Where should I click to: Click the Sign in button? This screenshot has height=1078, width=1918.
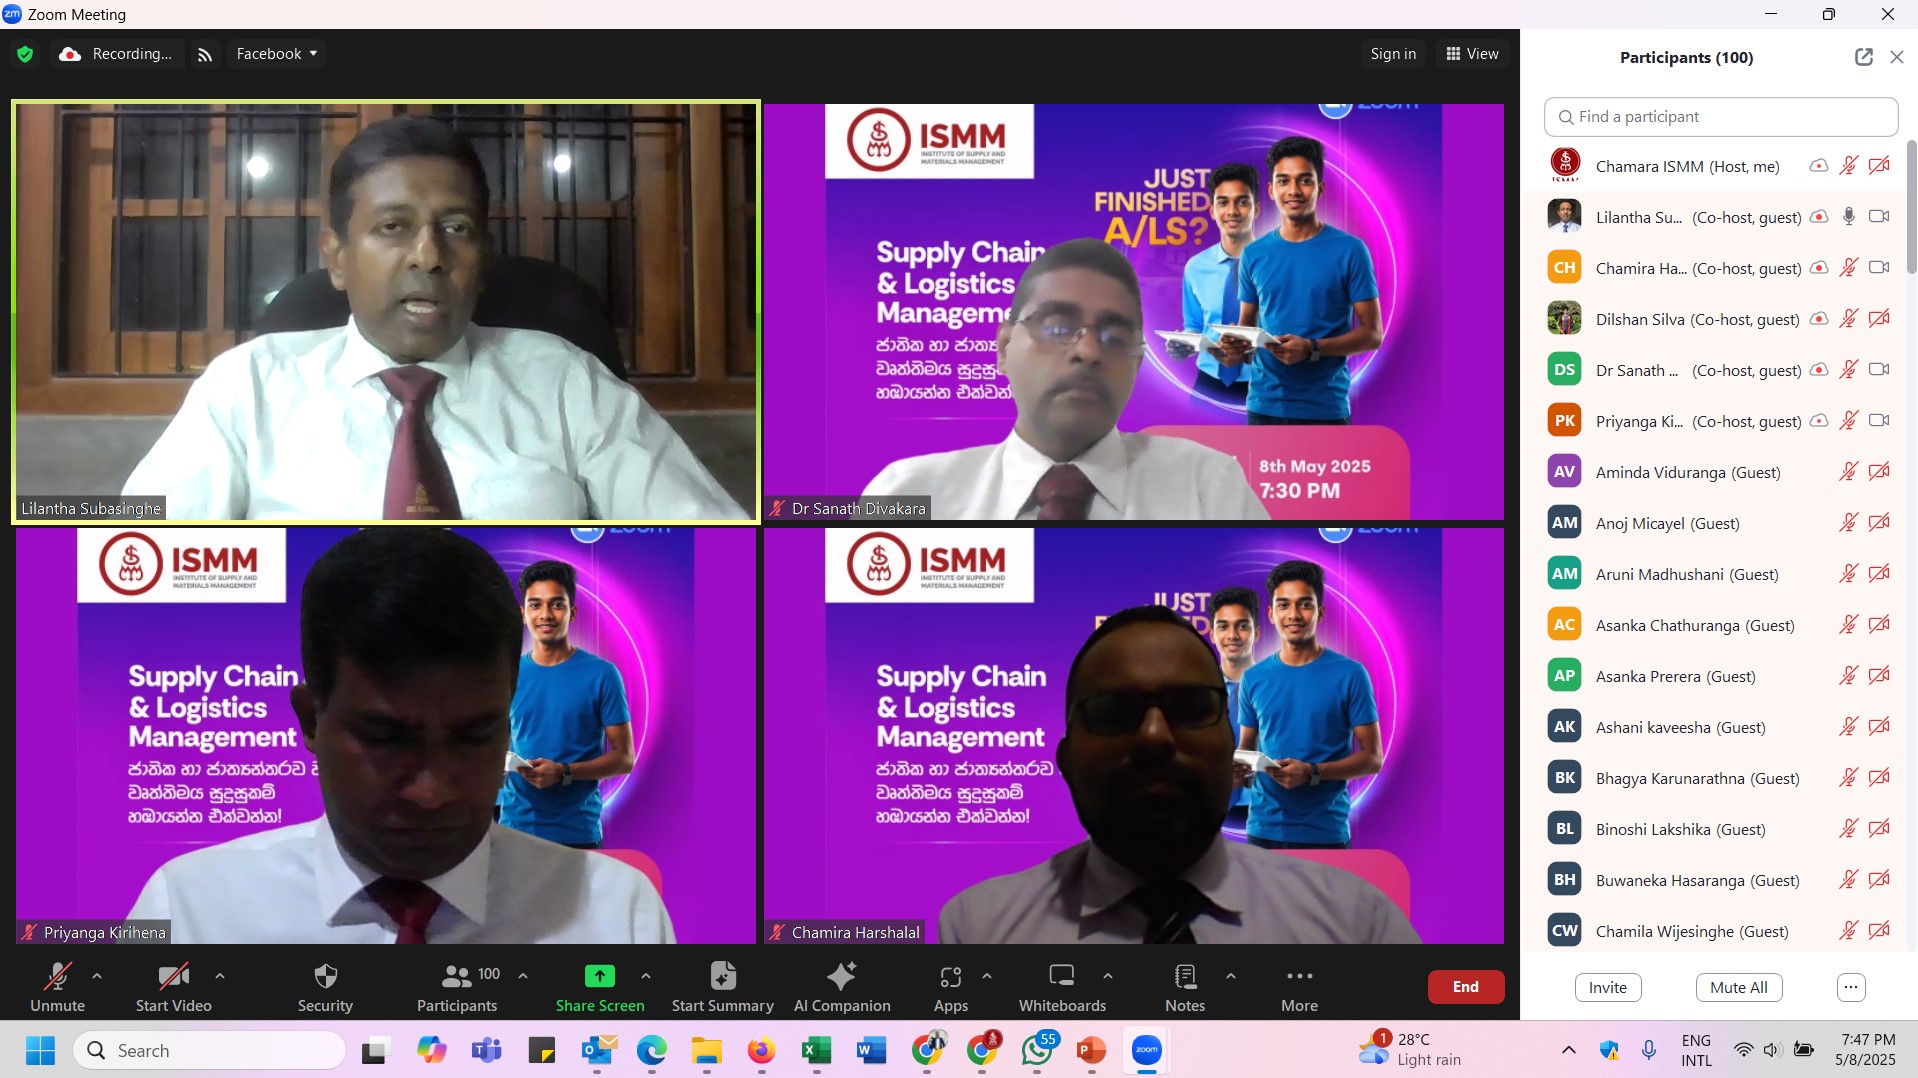coord(1393,54)
